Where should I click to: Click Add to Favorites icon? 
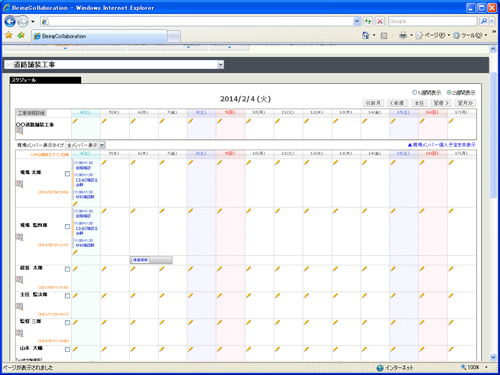(21, 35)
